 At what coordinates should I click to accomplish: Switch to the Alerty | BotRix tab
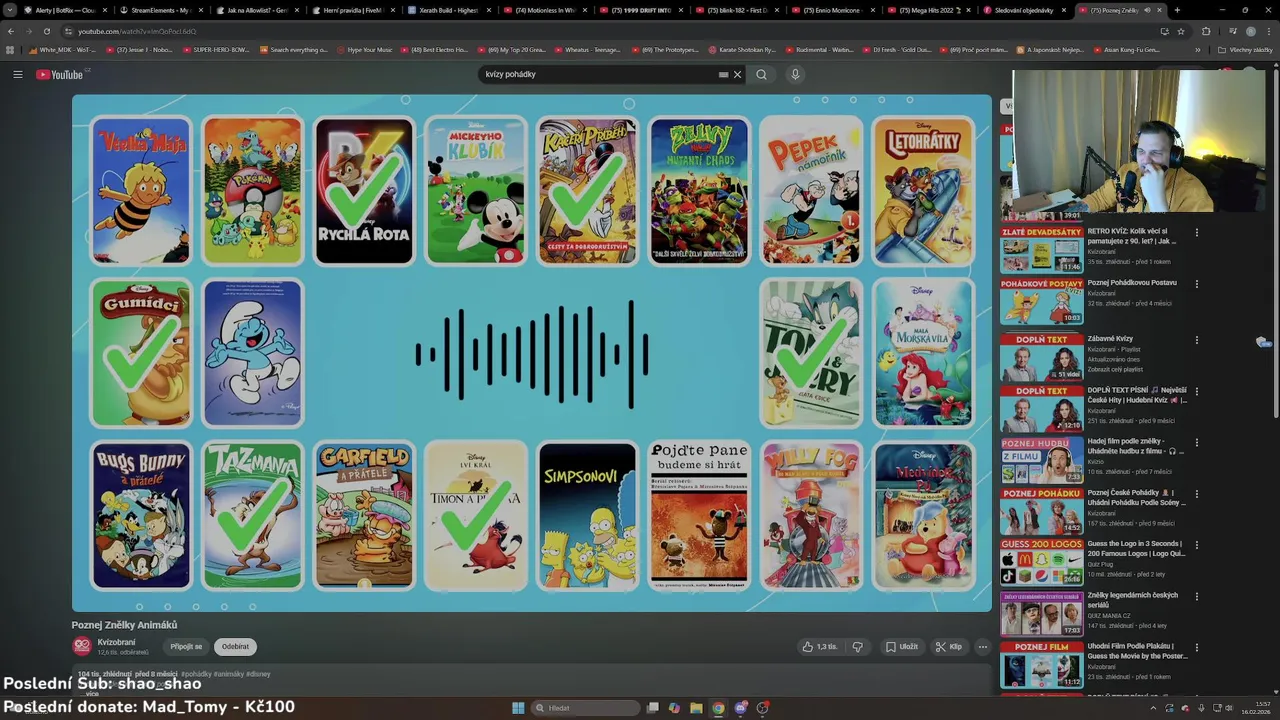point(63,10)
